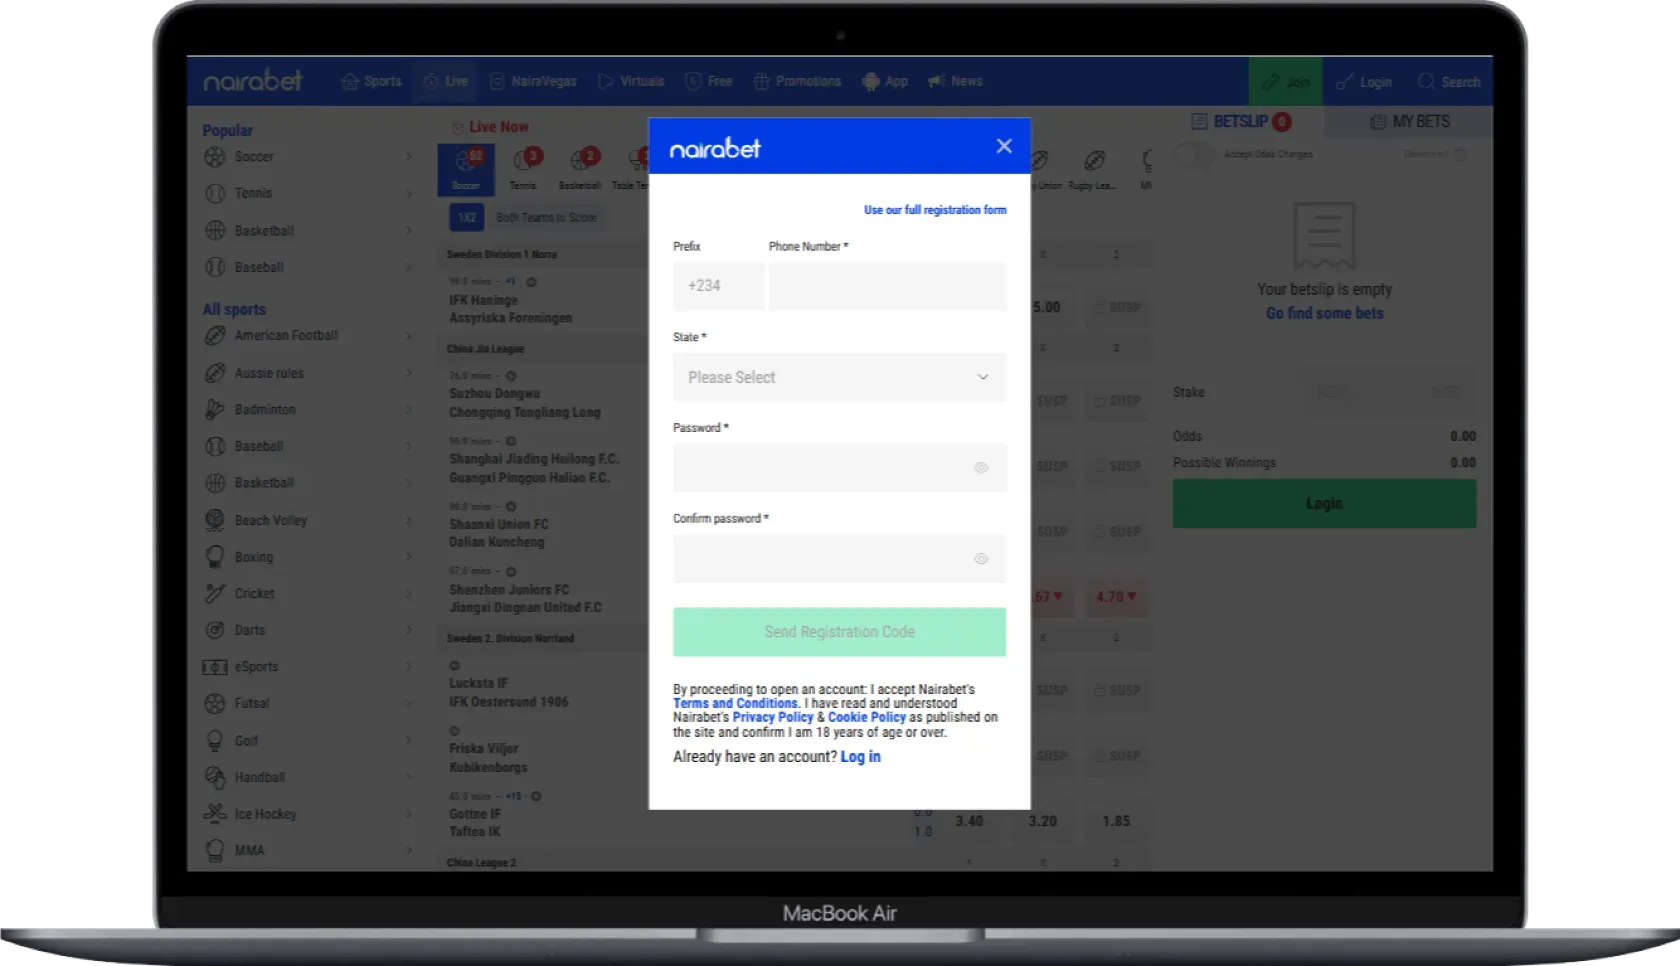Open the Cookie Policy link
Image resolution: width=1680 pixels, height=966 pixels.
pyautogui.click(x=866, y=717)
